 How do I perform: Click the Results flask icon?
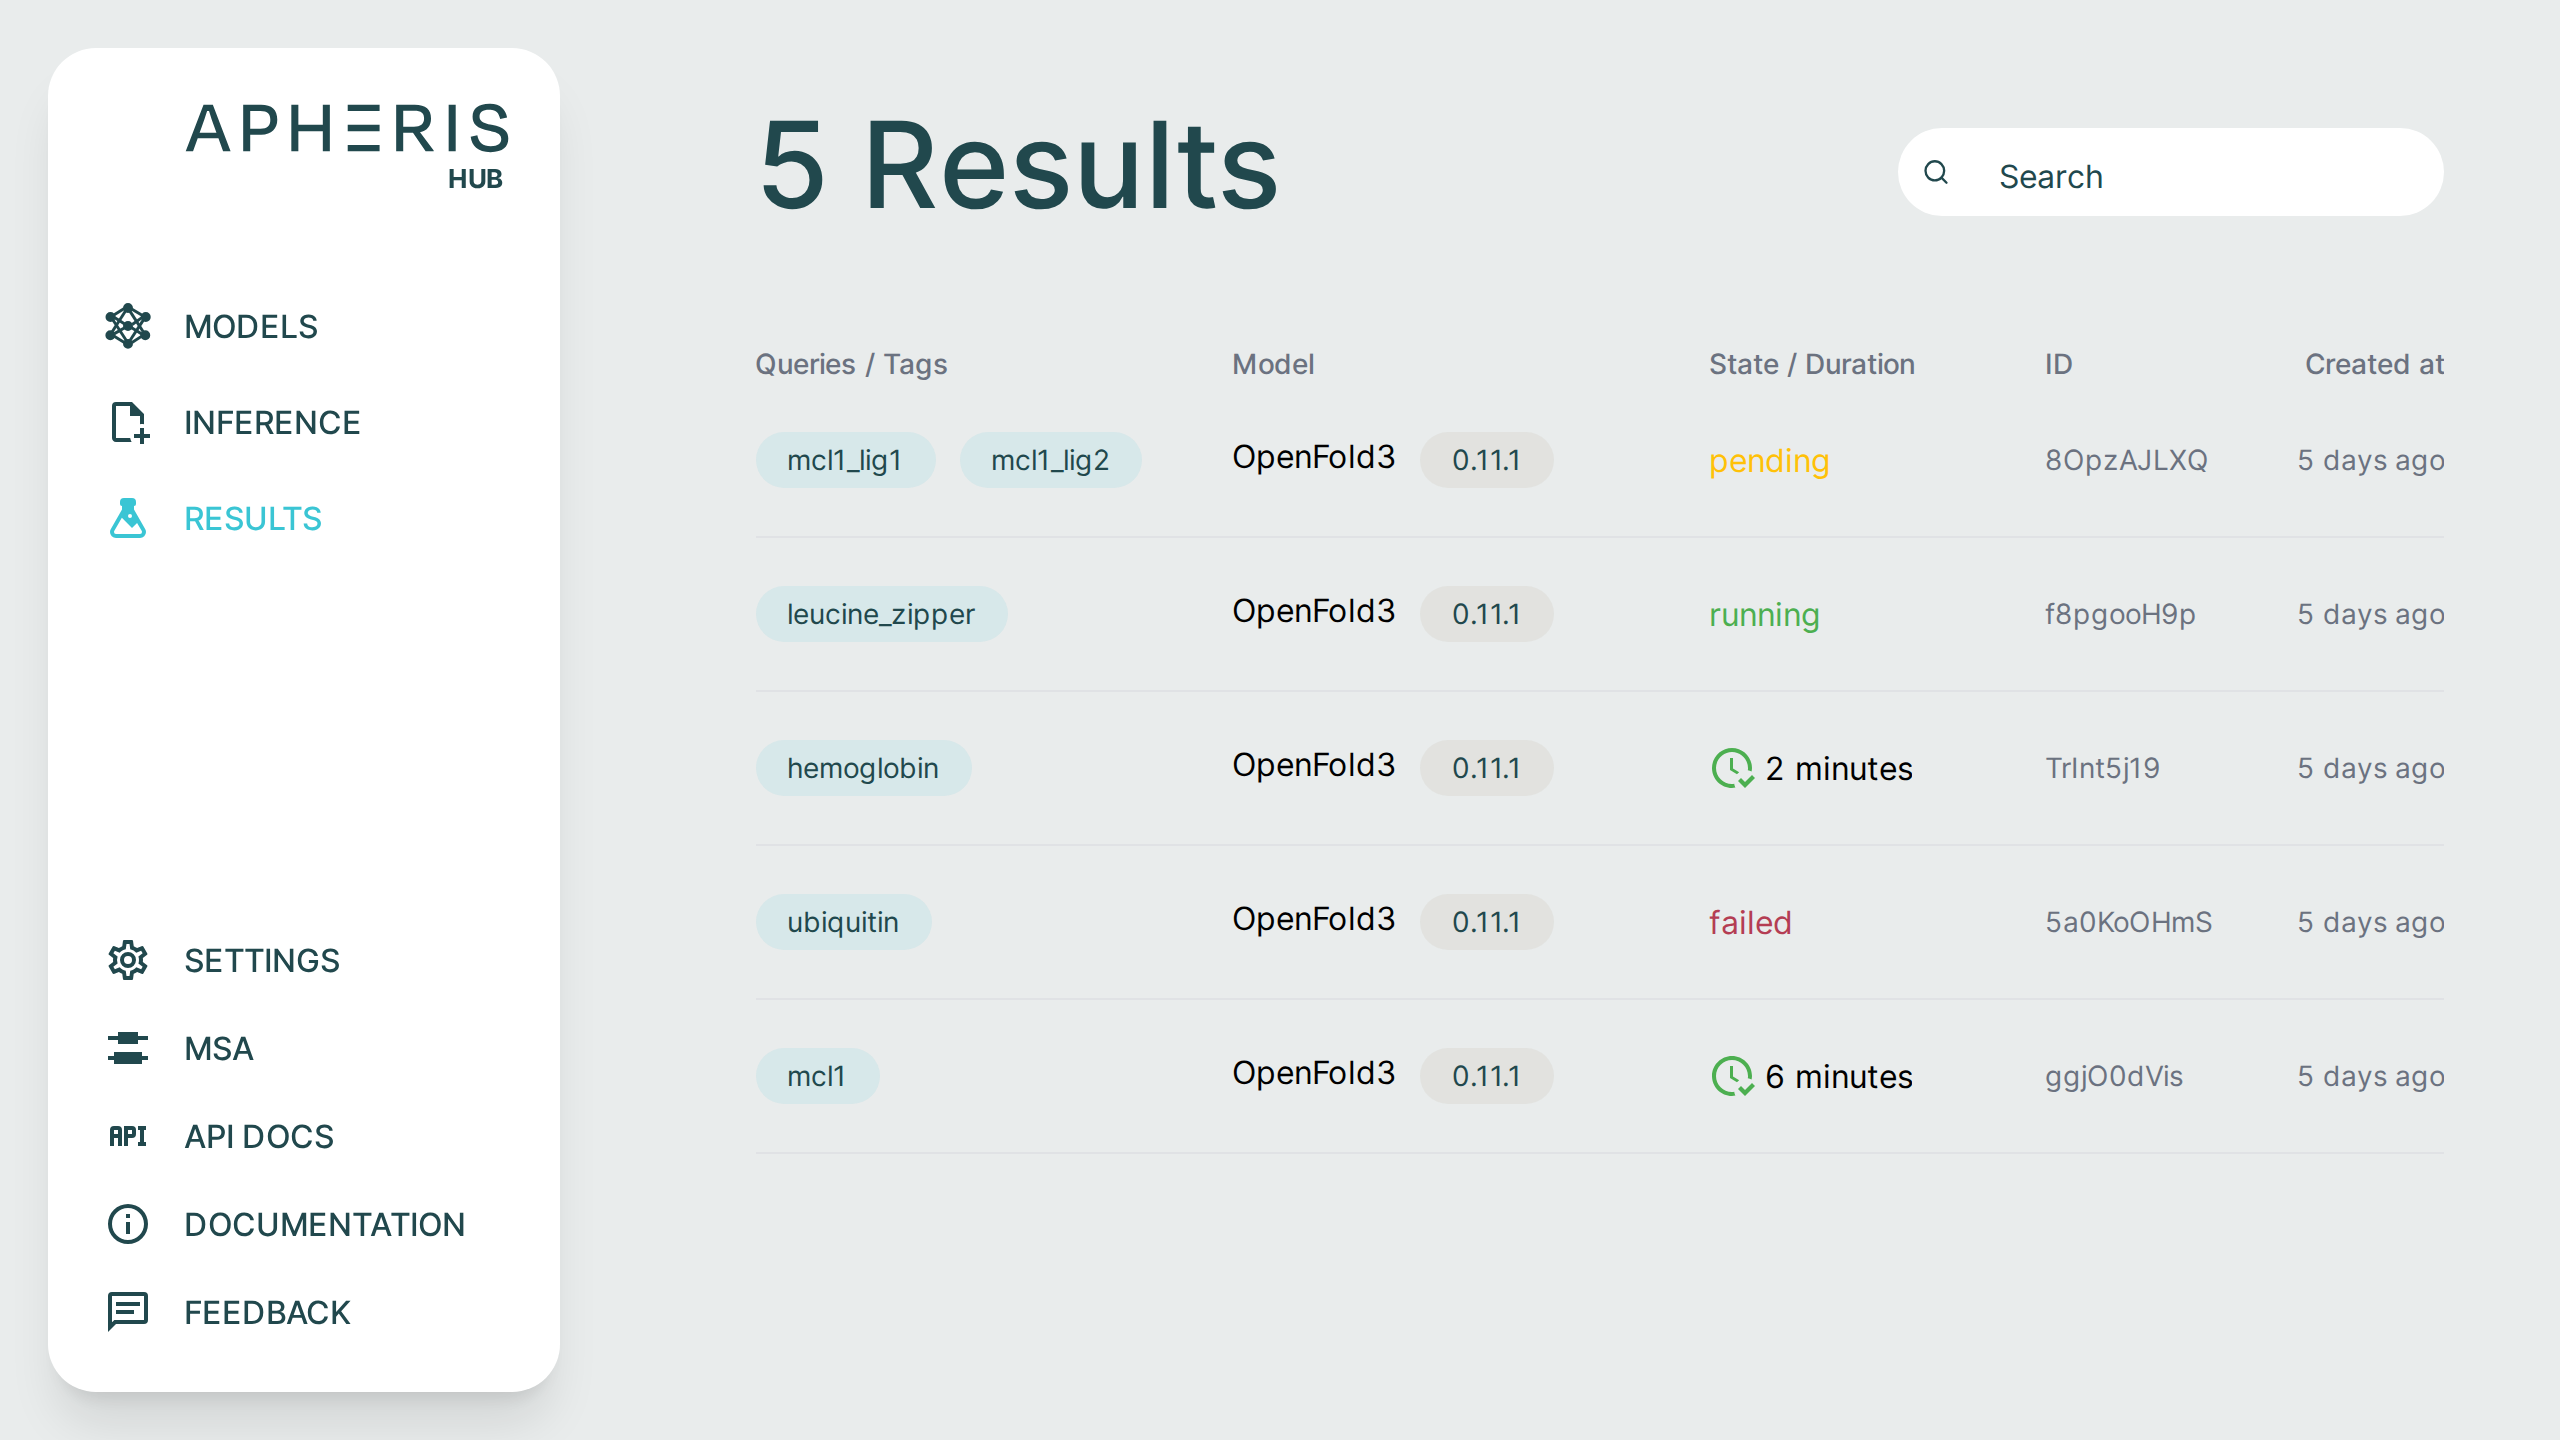tap(127, 518)
